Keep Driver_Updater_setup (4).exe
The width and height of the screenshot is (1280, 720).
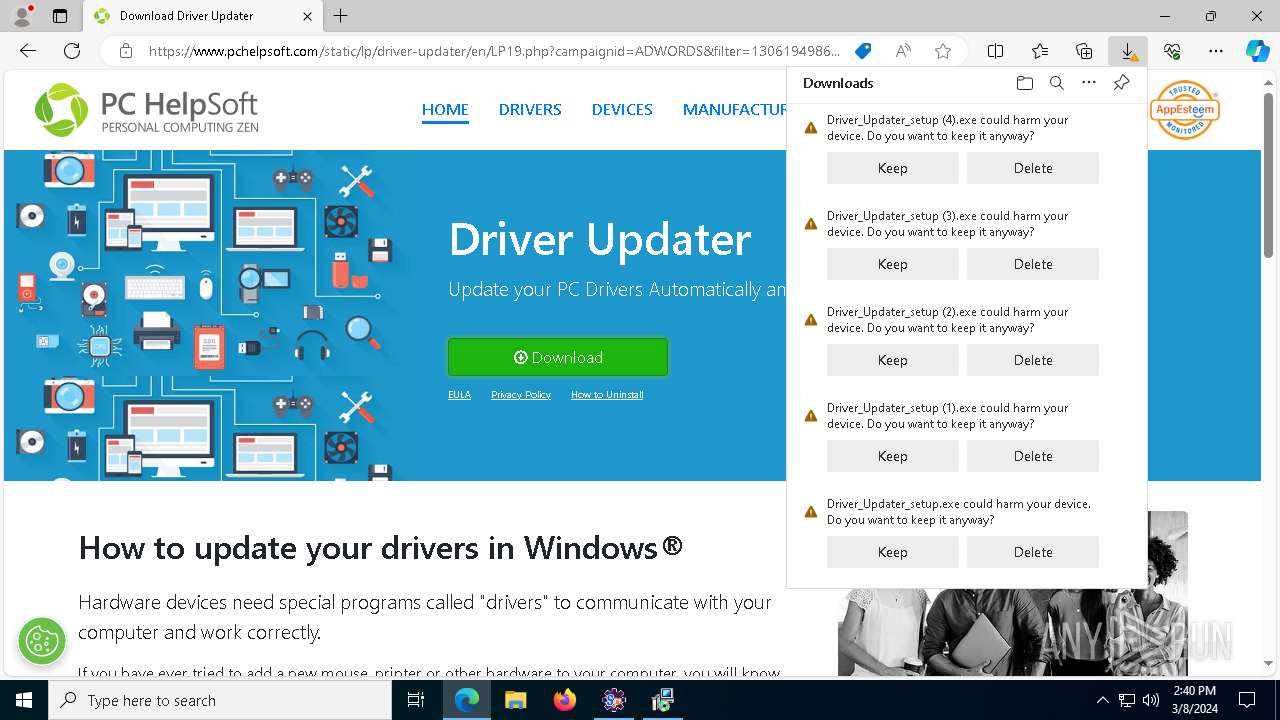point(893,168)
